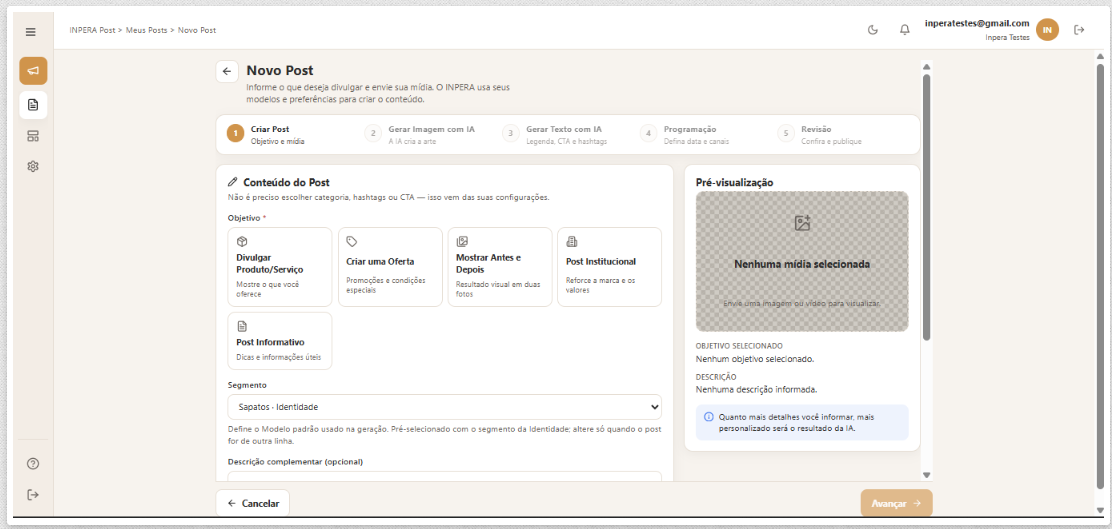Viewport: 1112px width, 529px height.
Task: Click the Nenhuma mídia selecionada preview area
Action: pos(802,261)
